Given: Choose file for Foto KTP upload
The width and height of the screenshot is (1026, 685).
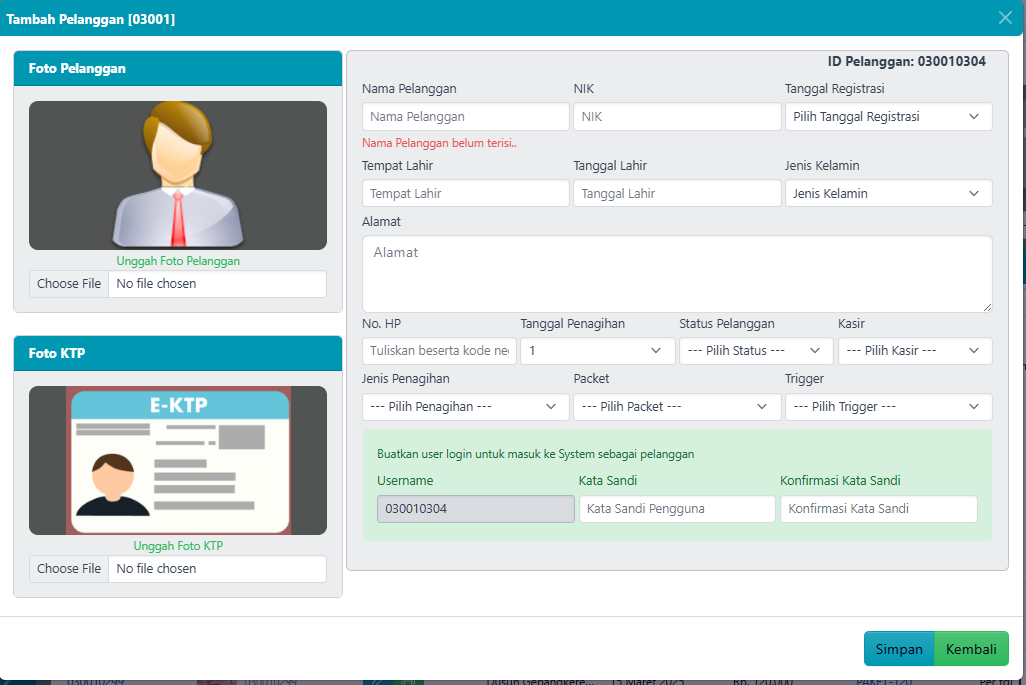Looking at the screenshot, I should tap(69, 569).
